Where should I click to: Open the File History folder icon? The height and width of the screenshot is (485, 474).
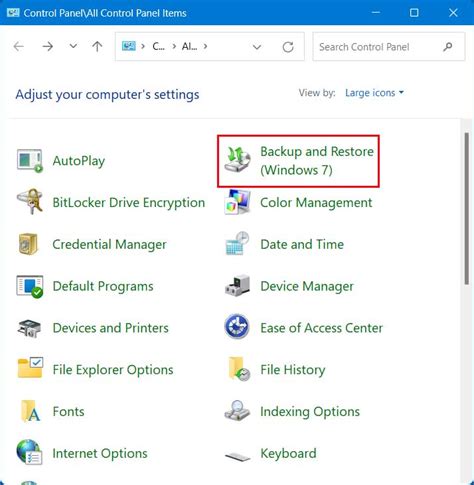[239, 369]
